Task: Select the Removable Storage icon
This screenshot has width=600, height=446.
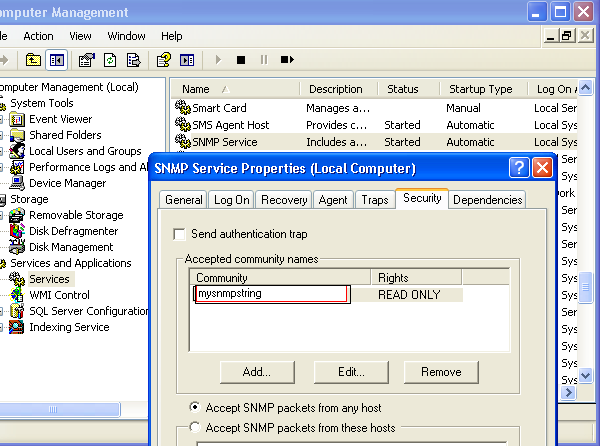Action: 17,215
